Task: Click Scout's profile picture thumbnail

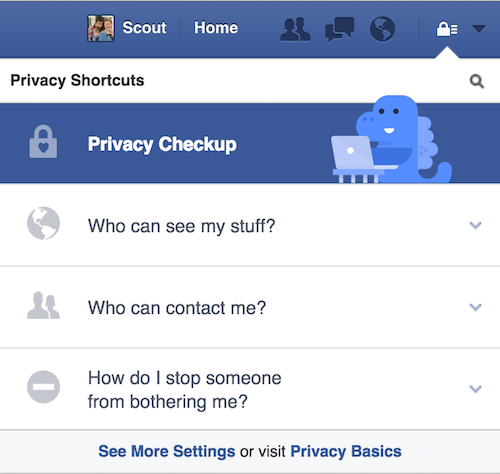Action: (101, 28)
